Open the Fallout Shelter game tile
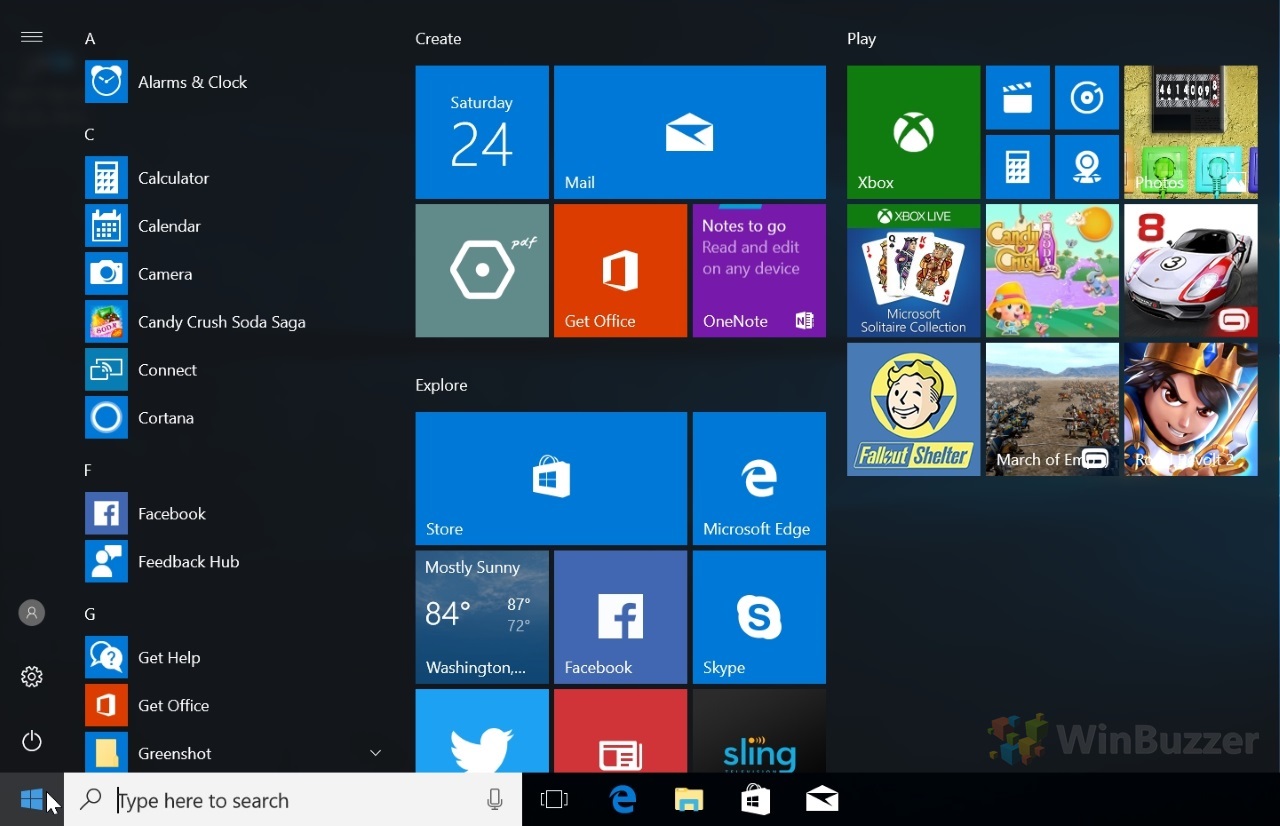Image resolution: width=1280 pixels, height=826 pixels. [913, 409]
